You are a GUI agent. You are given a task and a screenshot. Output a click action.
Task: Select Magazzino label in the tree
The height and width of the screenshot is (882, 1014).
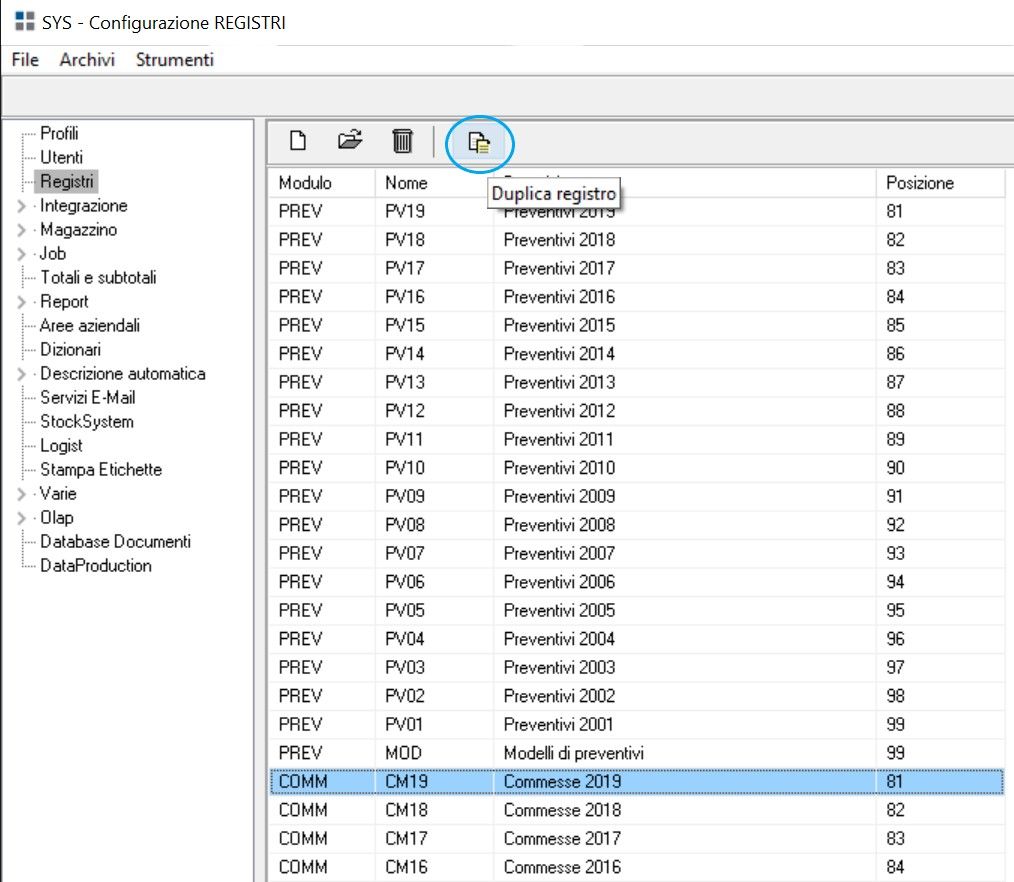[x=79, y=230]
